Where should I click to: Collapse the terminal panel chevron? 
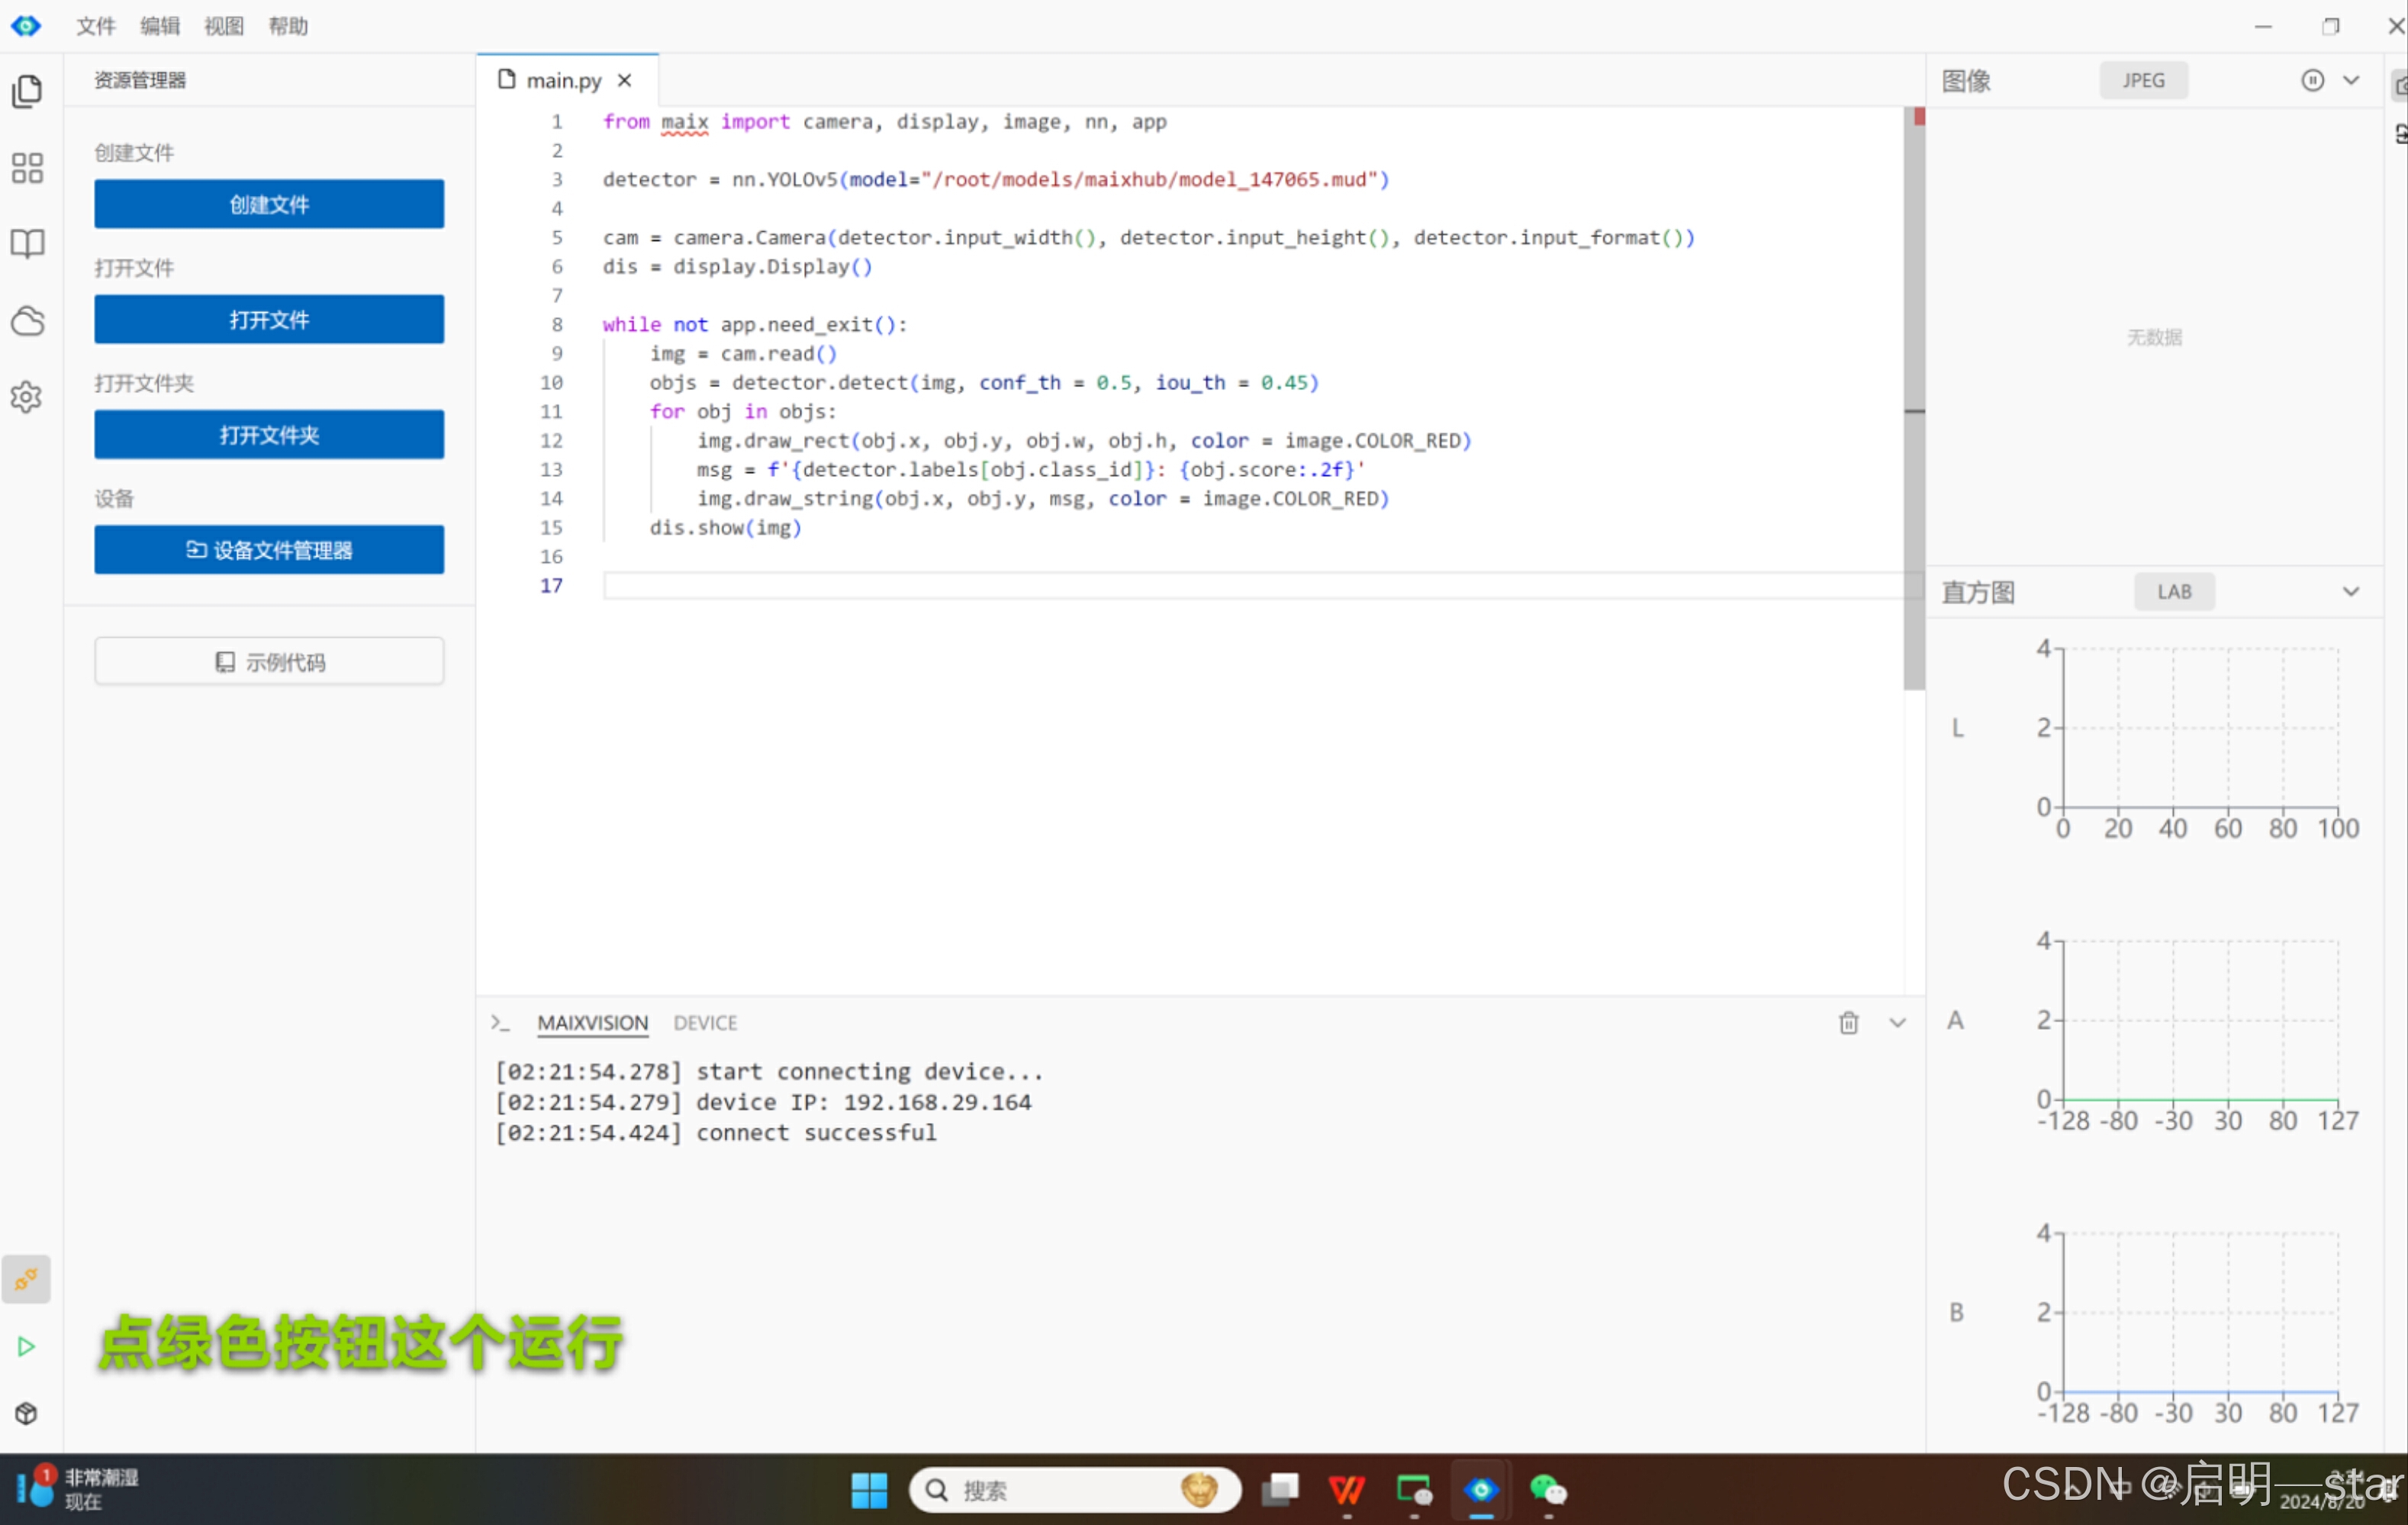coord(1897,1023)
